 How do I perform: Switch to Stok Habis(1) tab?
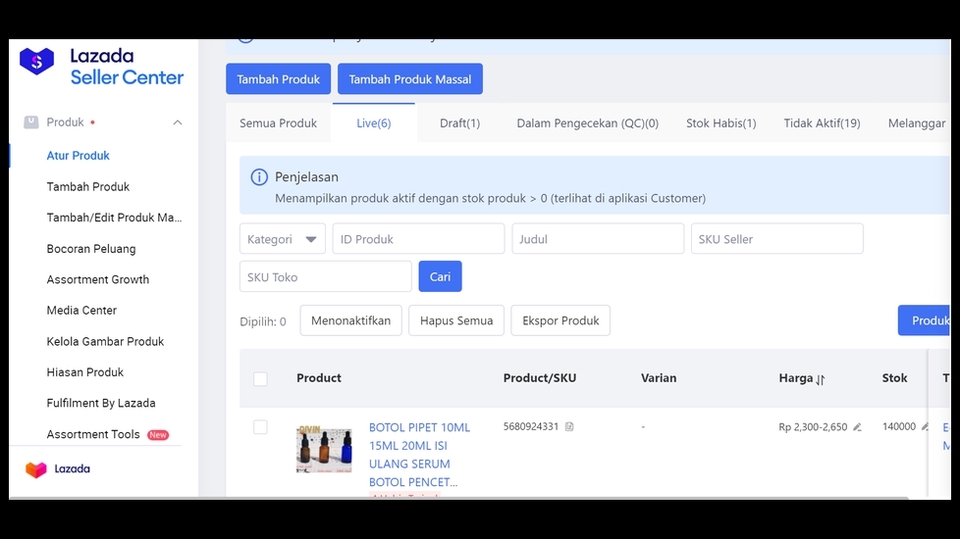[721, 123]
